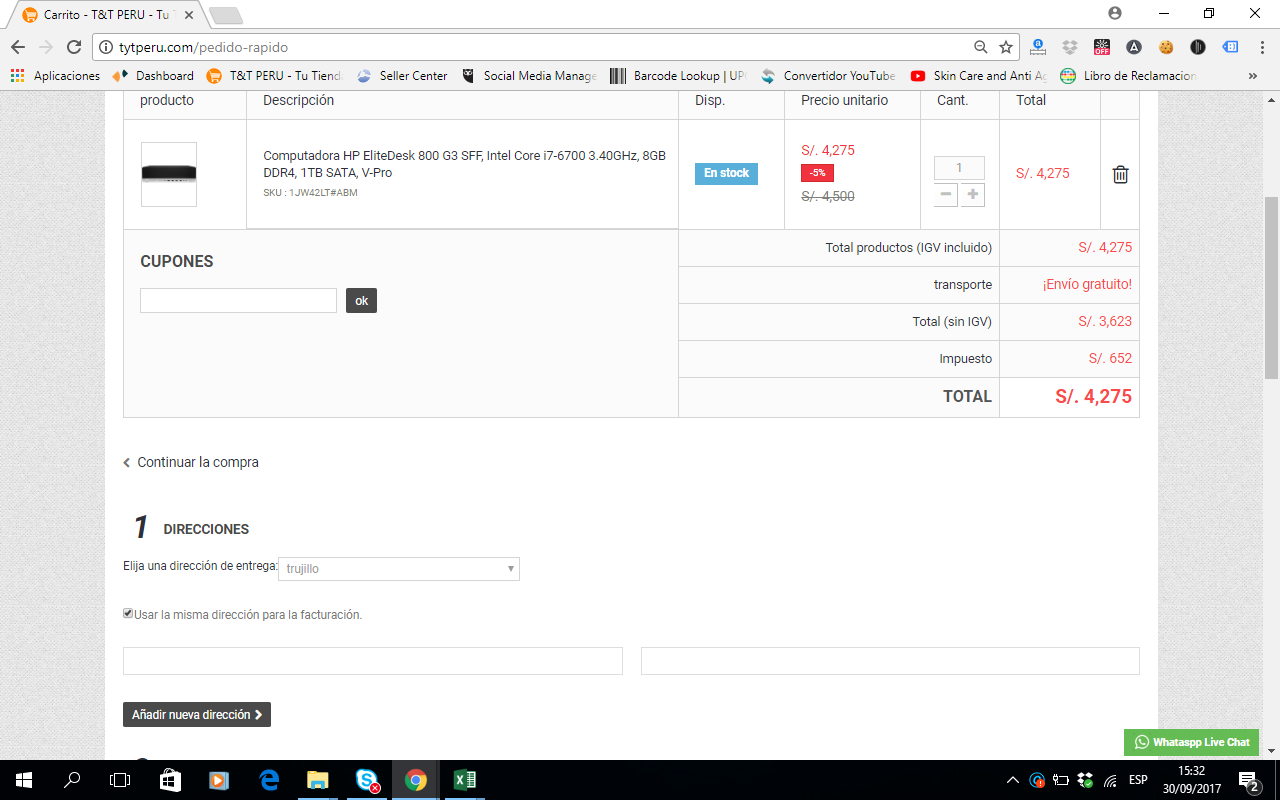
Task: Open Excel from the taskbar
Action: [465, 780]
